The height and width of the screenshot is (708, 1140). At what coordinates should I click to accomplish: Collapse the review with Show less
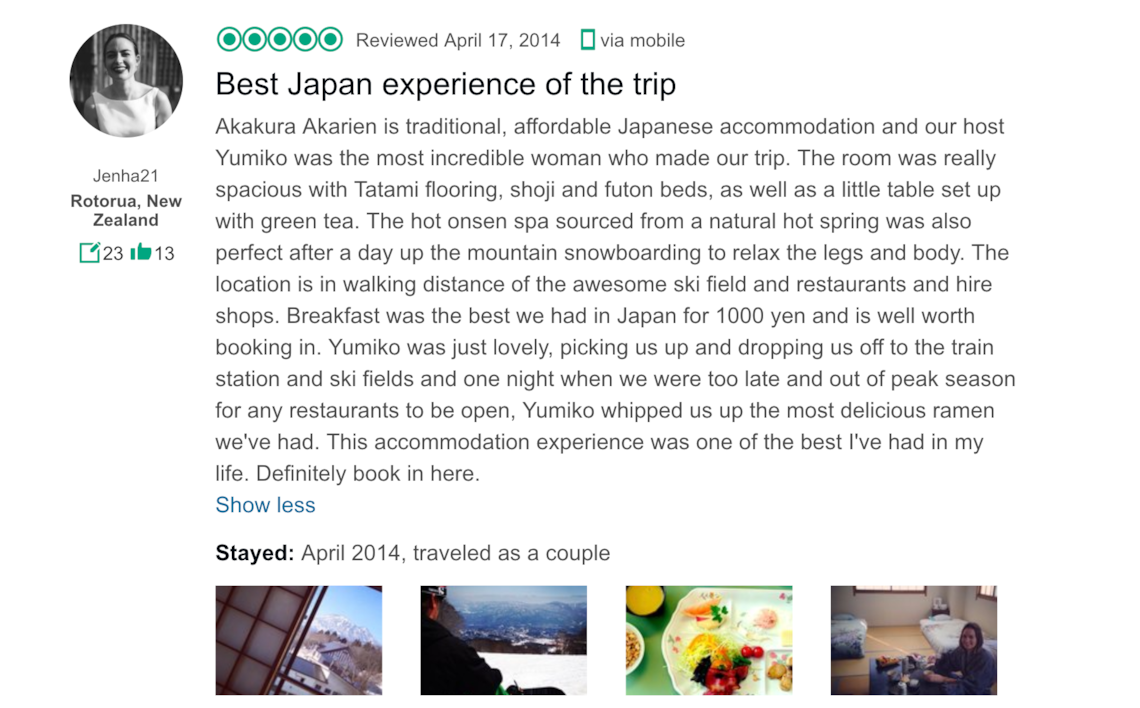coord(265,504)
